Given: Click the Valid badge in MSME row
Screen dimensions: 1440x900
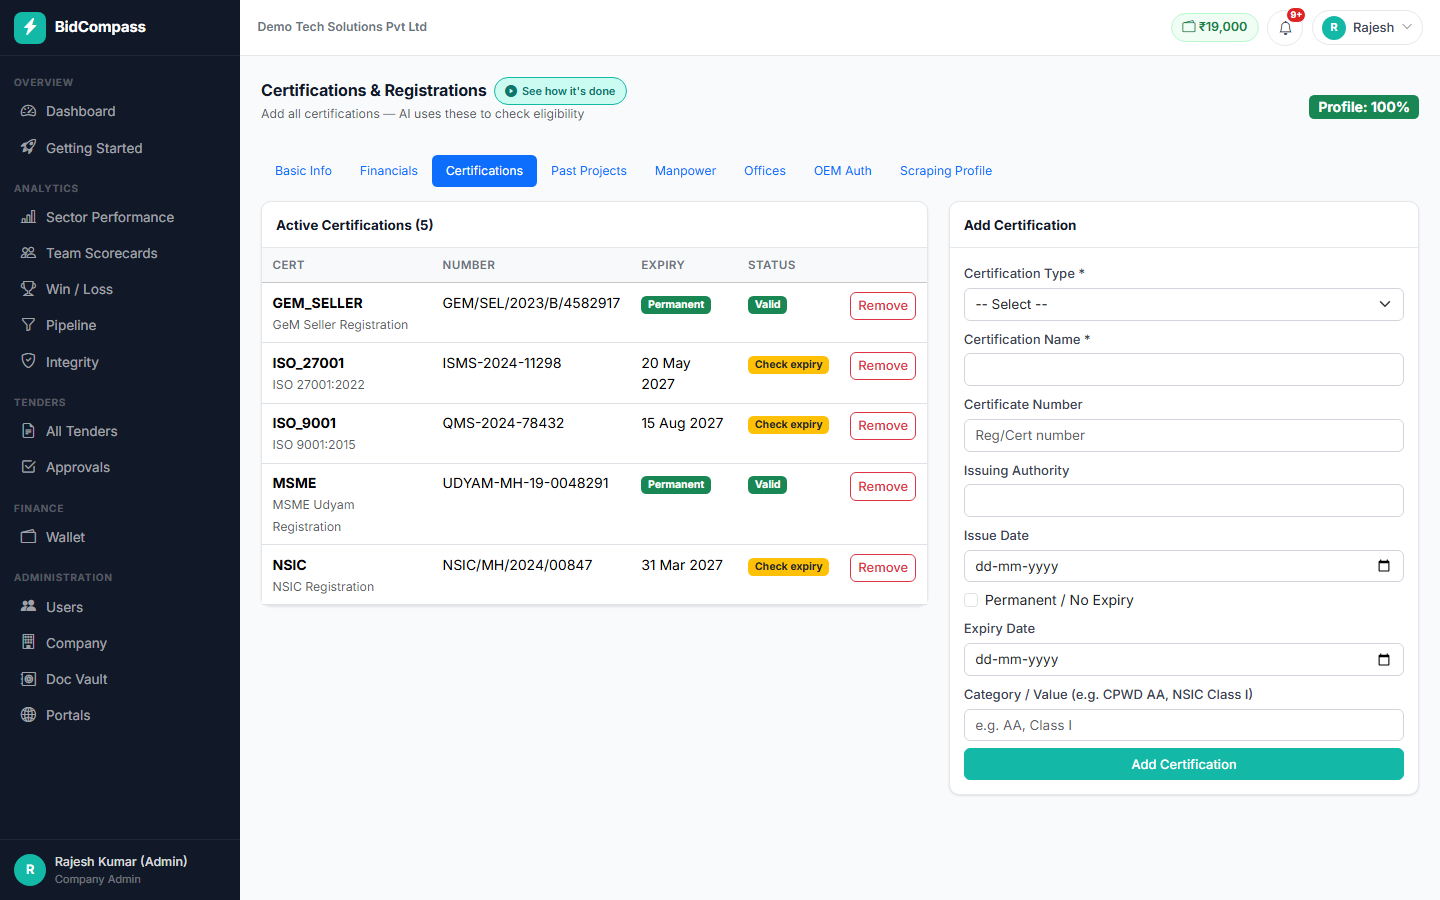Looking at the screenshot, I should pos(767,485).
